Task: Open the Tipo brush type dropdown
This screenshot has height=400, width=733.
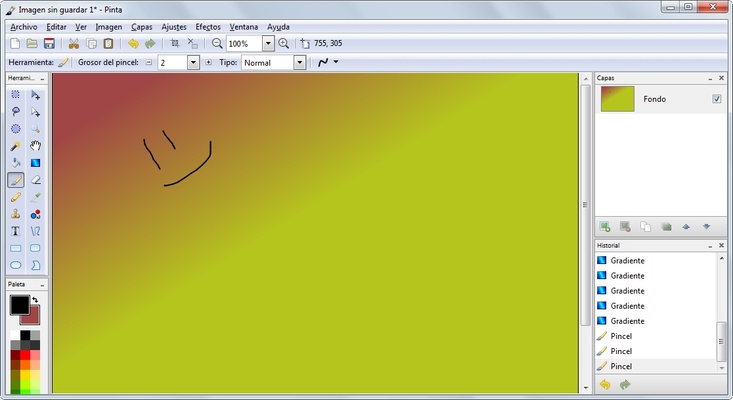Action: click(300, 63)
